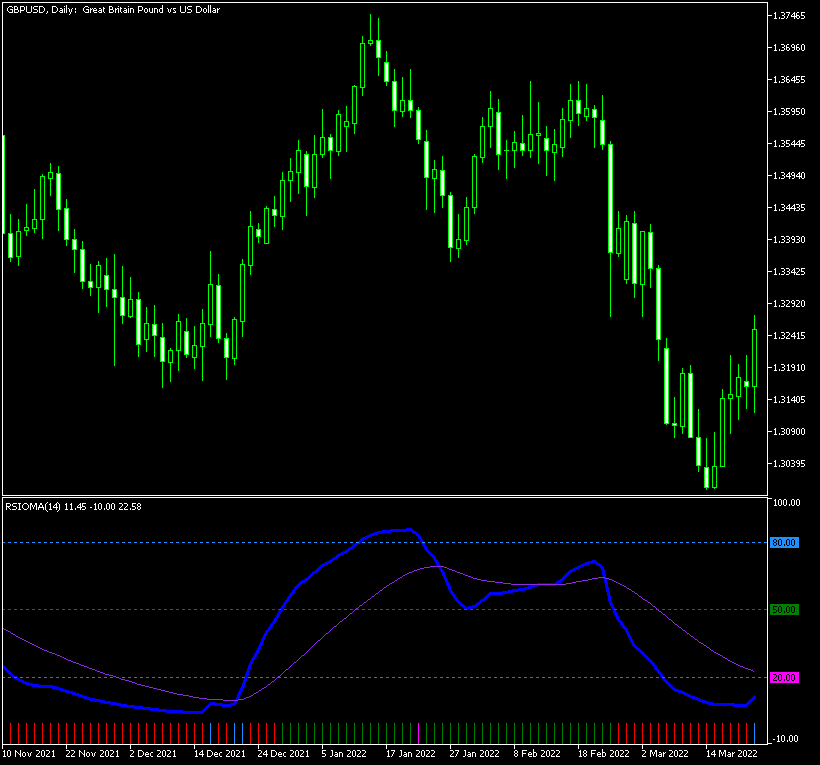The image size is (820, 765).
Task: Select the 10 Nov 2021 date label
Action: point(30,753)
